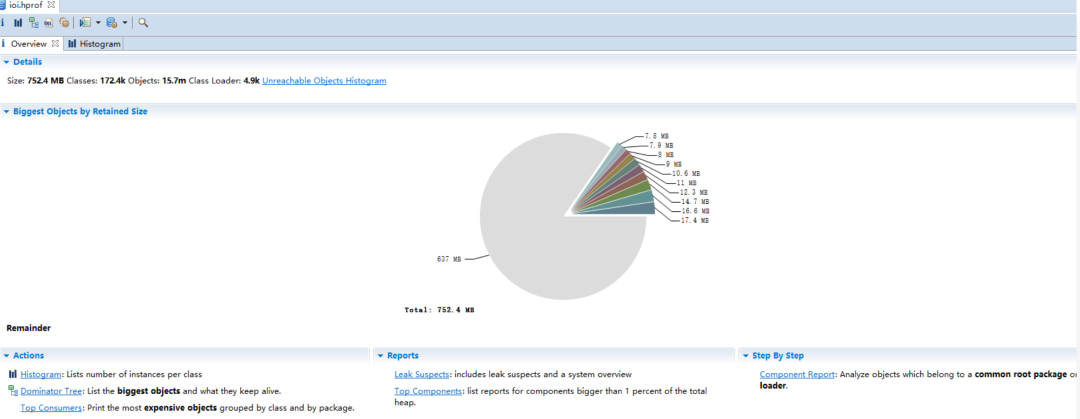Open the Component Report link
Screen dimensions: 1080x419
point(798,374)
